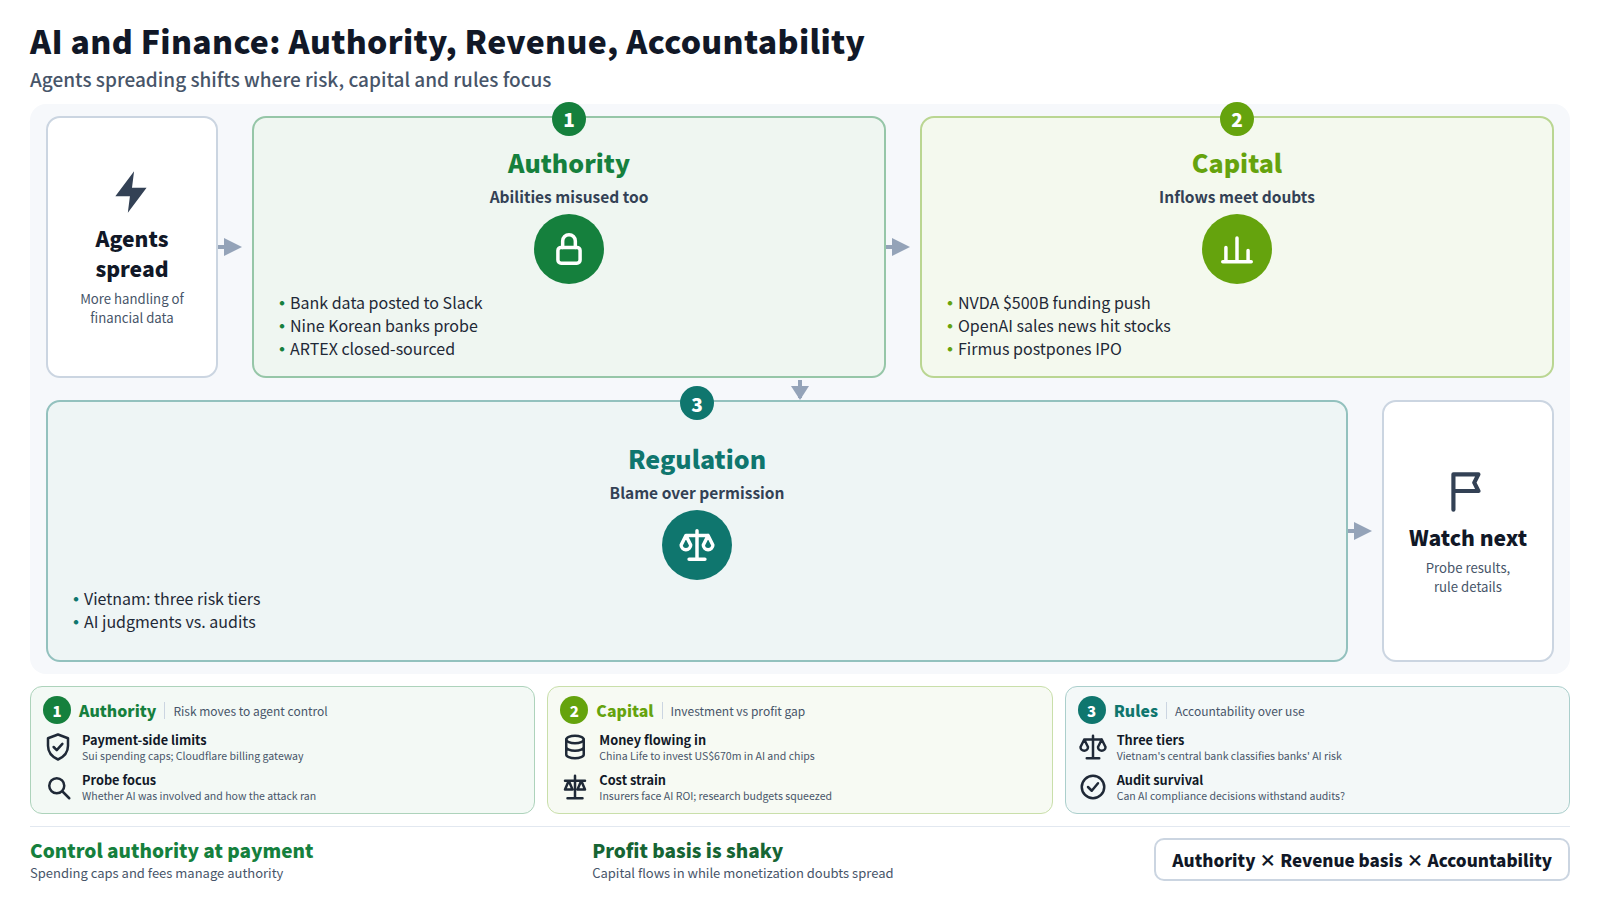Click the 'Agents spread' card title
The width and height of the screenshot is (1600, 900).
coord(132,254)
